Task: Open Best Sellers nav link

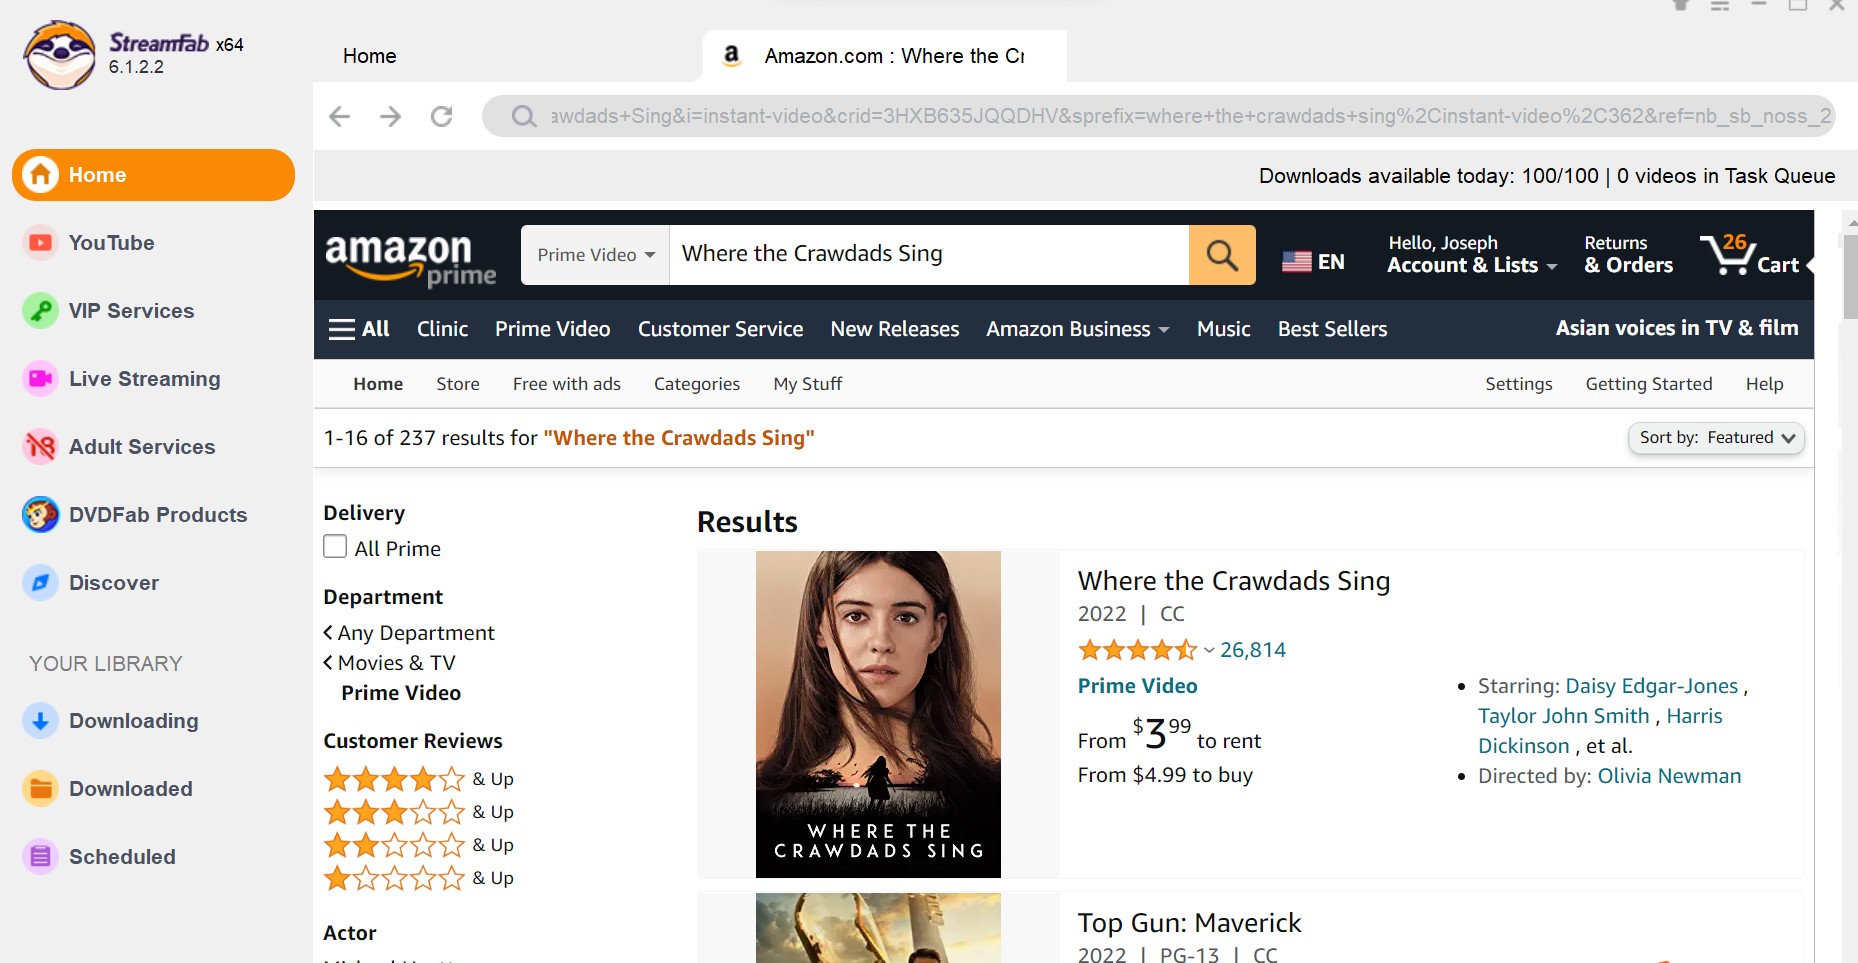Action: [x=1332, y=329]
